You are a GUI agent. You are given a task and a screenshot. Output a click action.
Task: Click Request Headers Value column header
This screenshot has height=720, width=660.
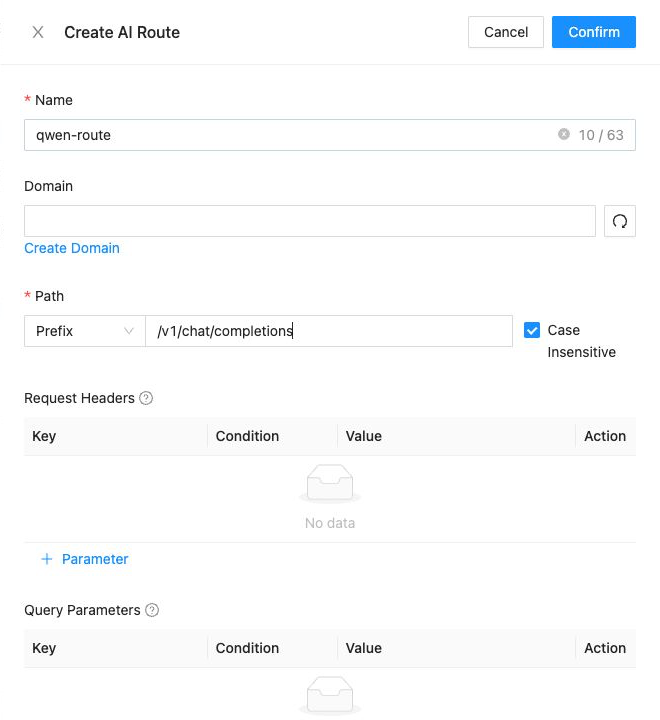(x=363, y=436)
